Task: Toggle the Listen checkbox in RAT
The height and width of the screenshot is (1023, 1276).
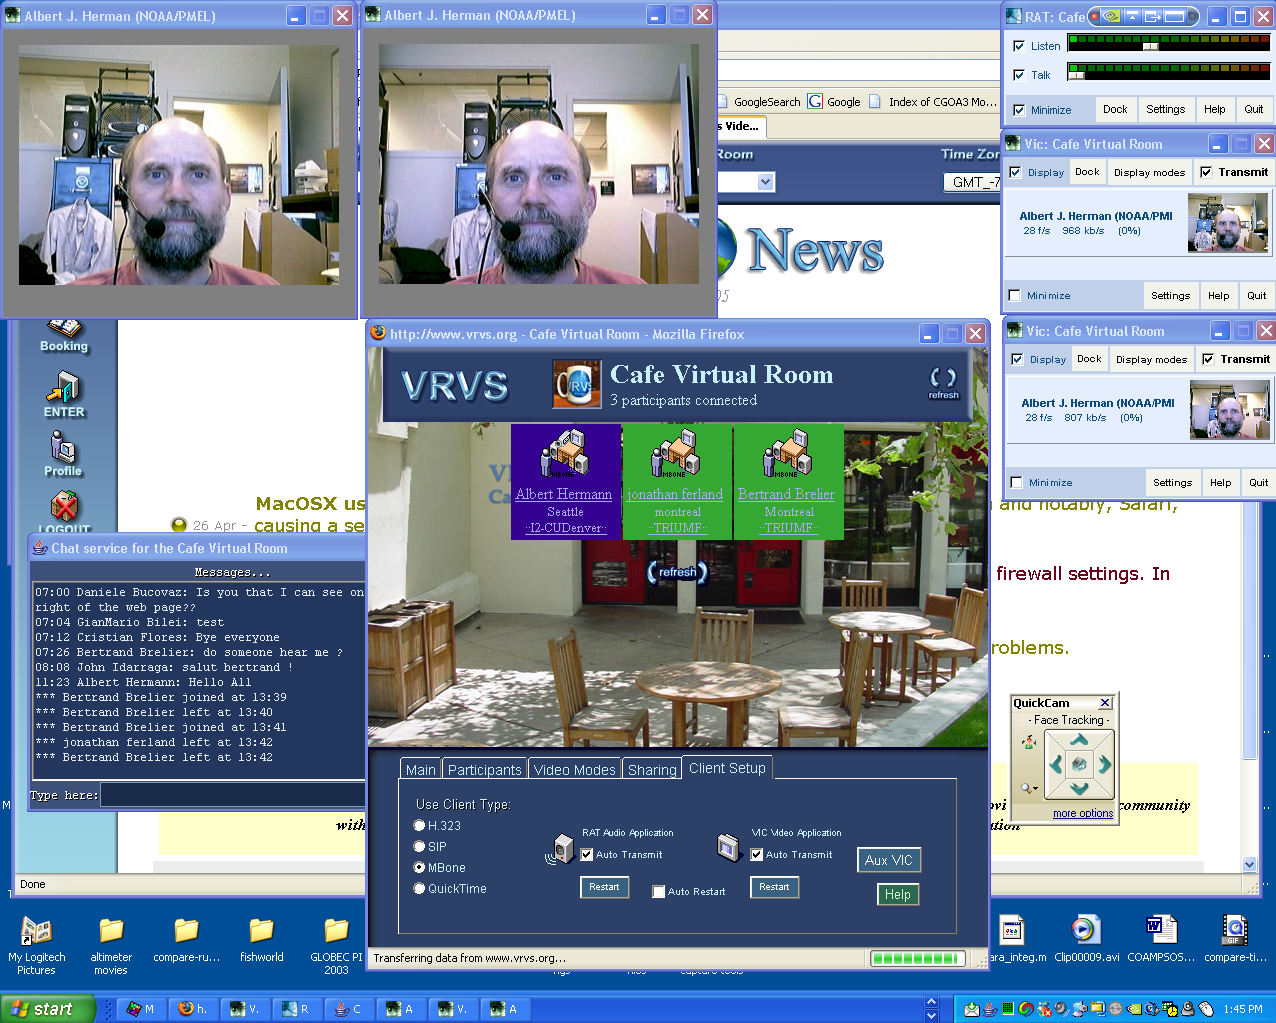Action: (x=1019, y=46)
